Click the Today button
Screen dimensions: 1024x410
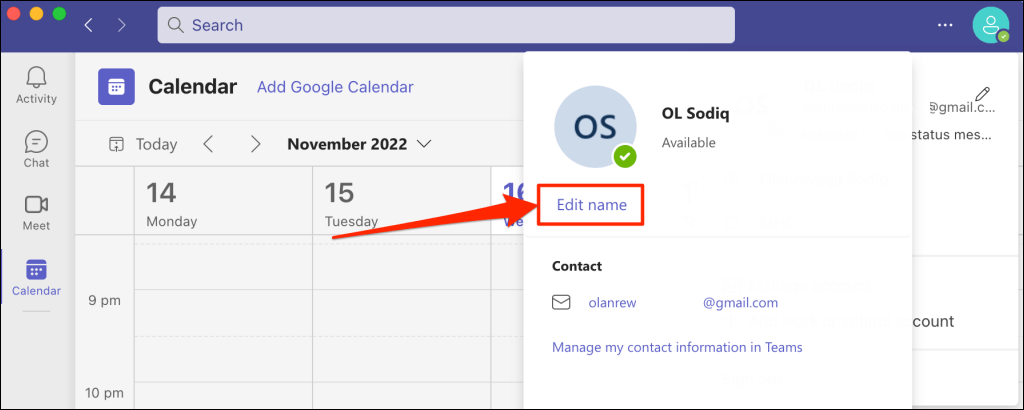(x=143, y=144)
